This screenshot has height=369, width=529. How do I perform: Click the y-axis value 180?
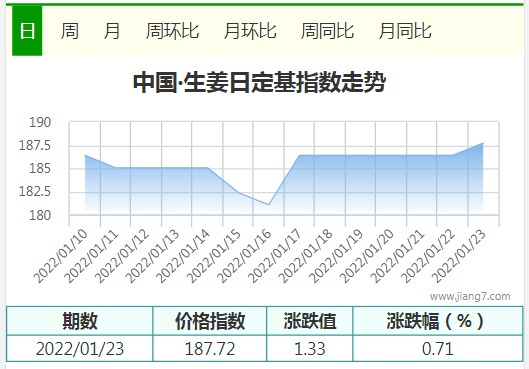[x=40, y=215]
